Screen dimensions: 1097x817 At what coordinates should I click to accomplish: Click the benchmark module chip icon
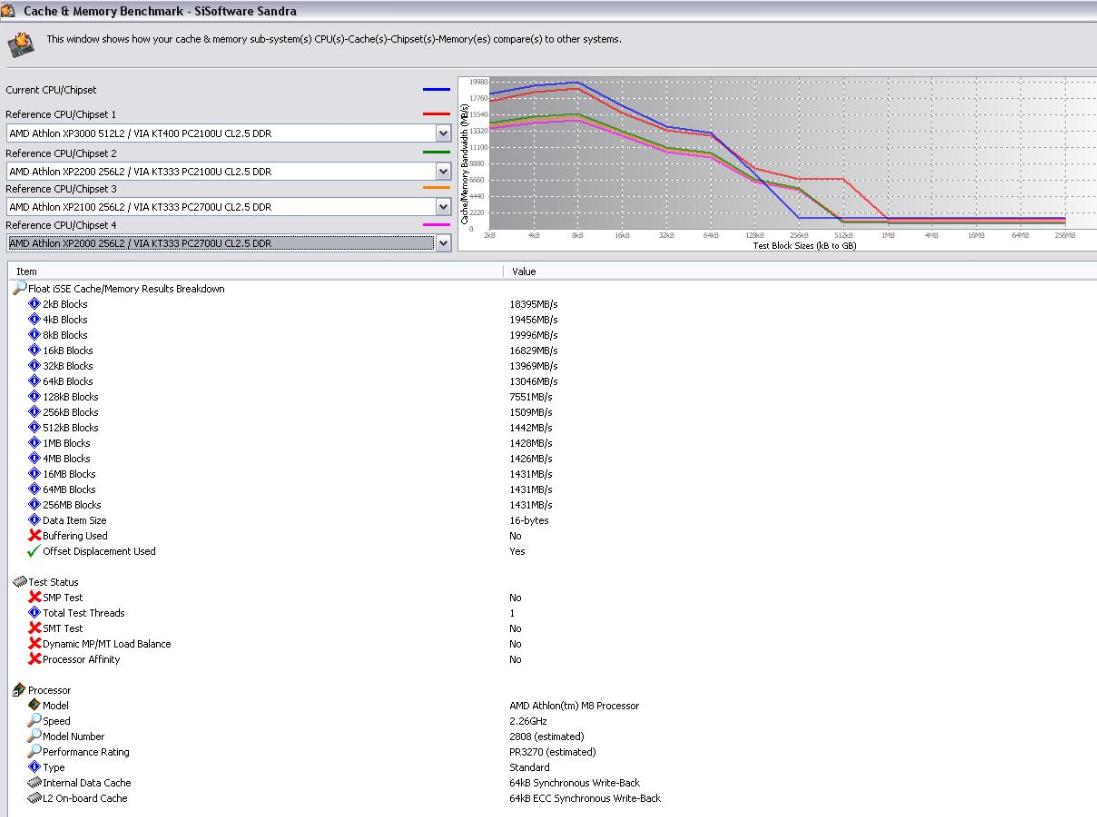coord(21,44)
